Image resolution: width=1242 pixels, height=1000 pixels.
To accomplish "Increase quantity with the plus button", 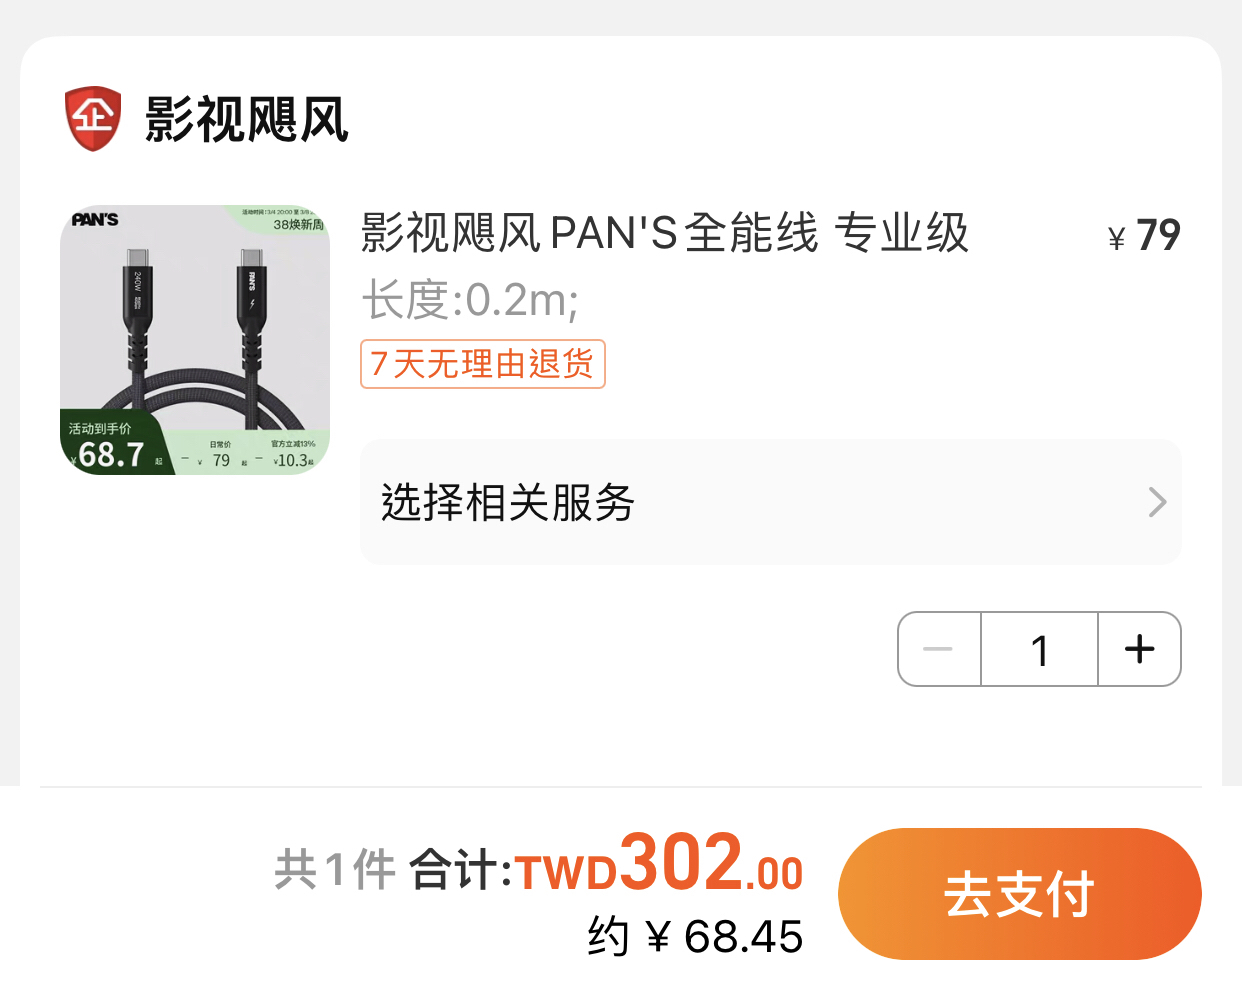I will click(1140, 649).
